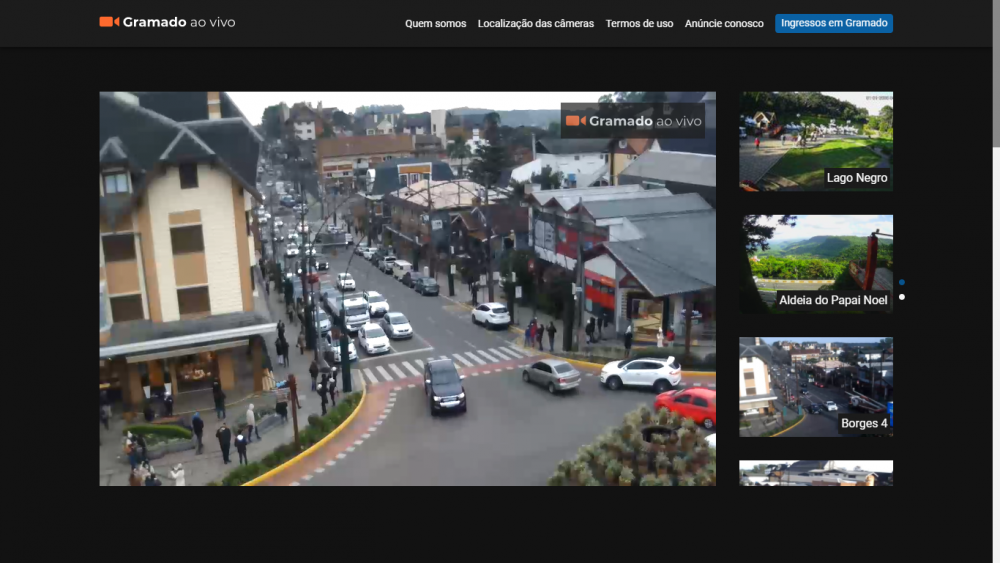Click the Gramado ao vivo logo text
The image size is (1000, 563).
(x=179, y=22)
